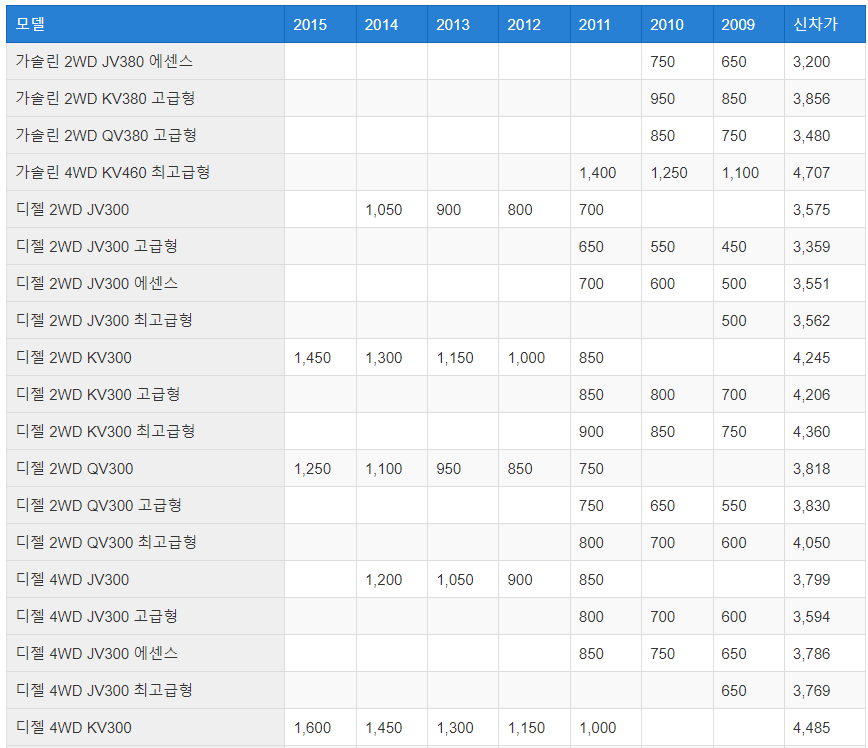Screen dimensions: 868x748
Task: Select row 디젤 4WD JV300 최고급형
Action: [x=436, y=690]
